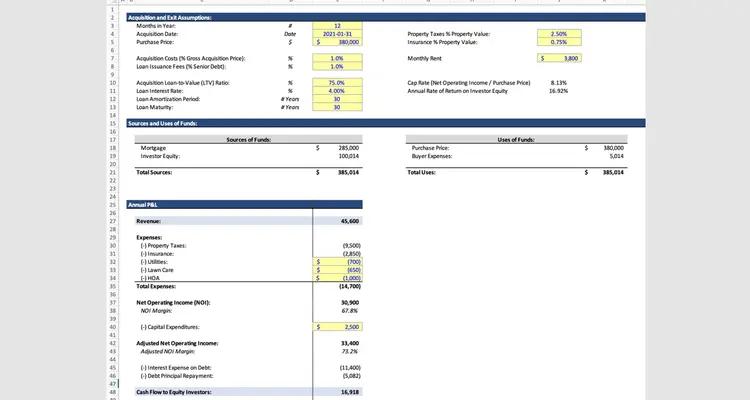Click the Annual Rate of Return 16.92%
Viewport: 750px width, 400px height.
(559, 91)
